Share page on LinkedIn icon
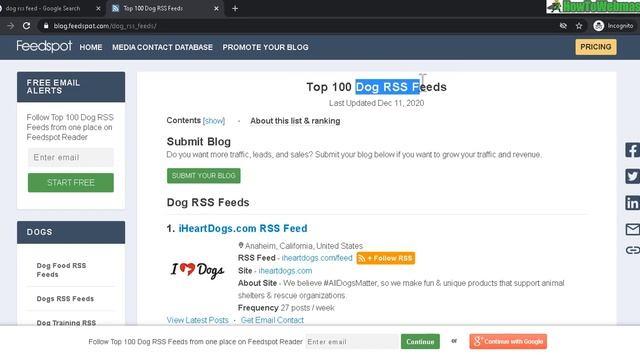The width and height of the screenshot is (640, 360). 633,203
